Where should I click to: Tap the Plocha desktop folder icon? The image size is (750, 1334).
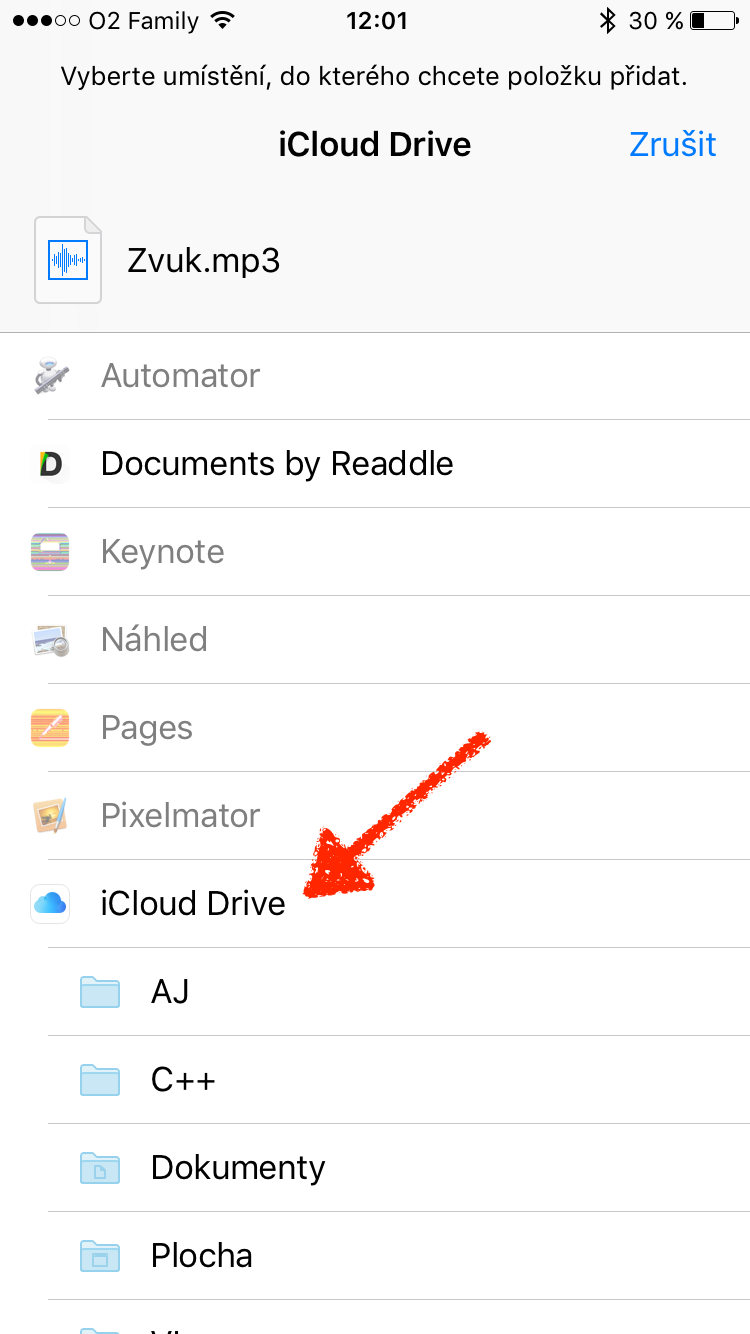click(100, 1256)
